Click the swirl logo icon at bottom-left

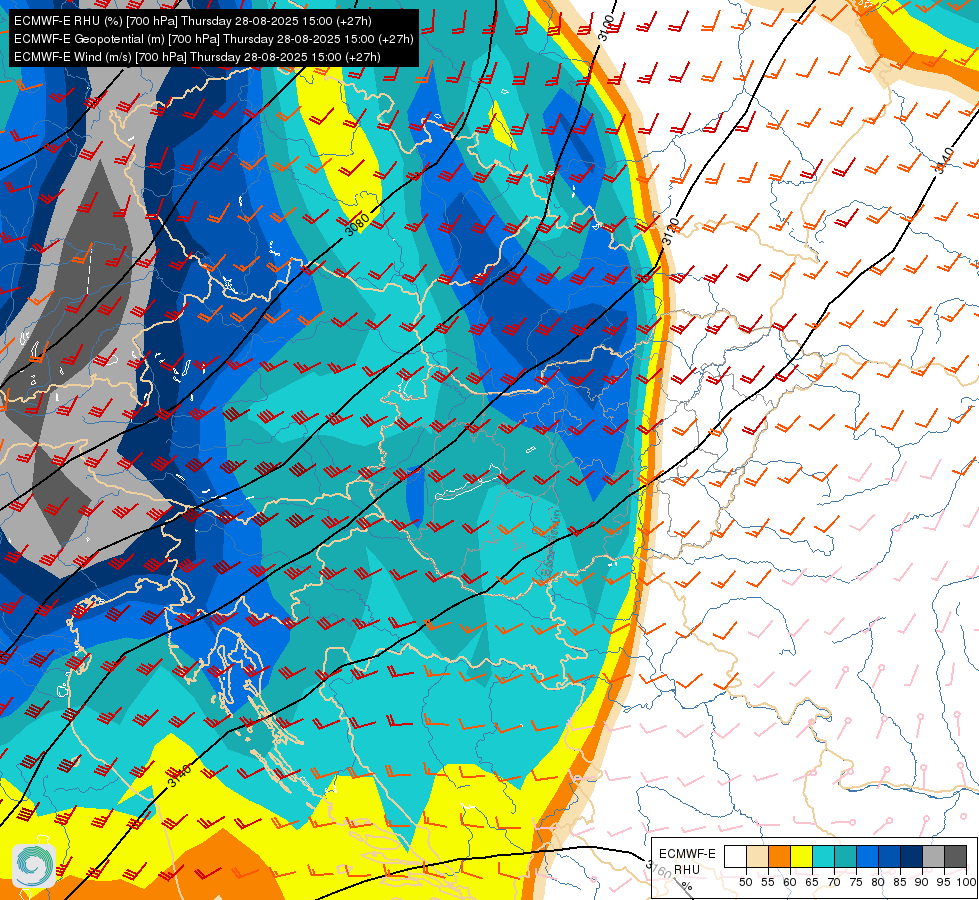point(34,866)
